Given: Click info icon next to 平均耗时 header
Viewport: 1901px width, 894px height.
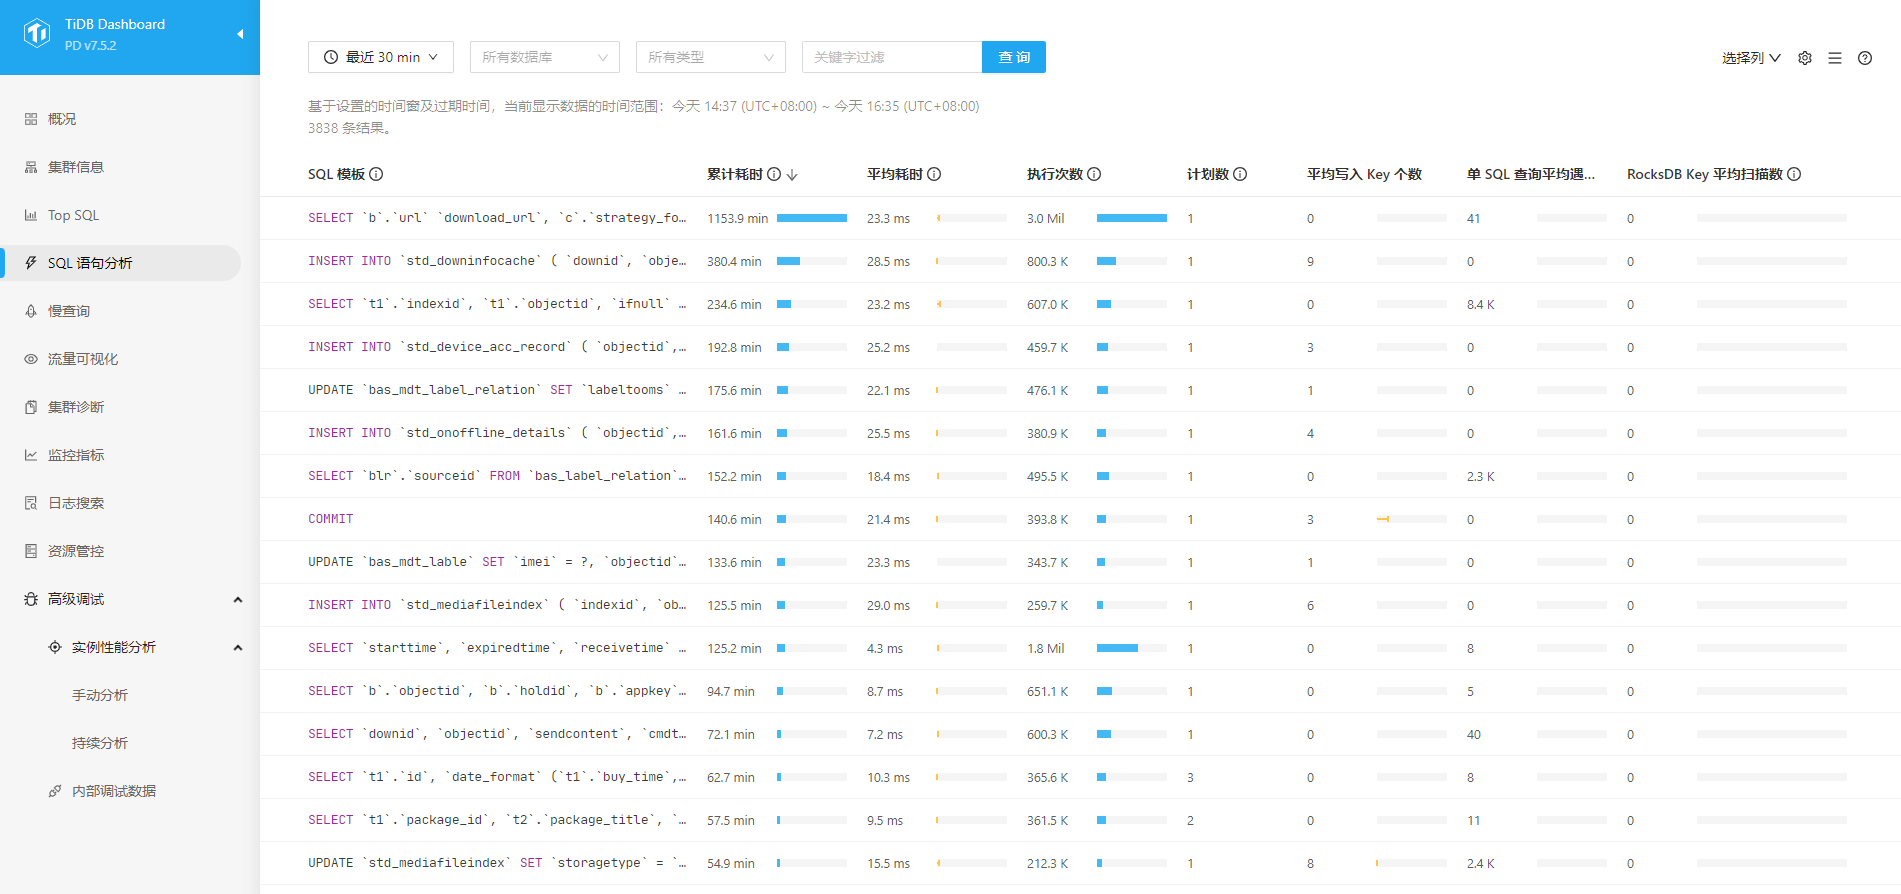Looking at the screenshot, I should pos(934,174).
